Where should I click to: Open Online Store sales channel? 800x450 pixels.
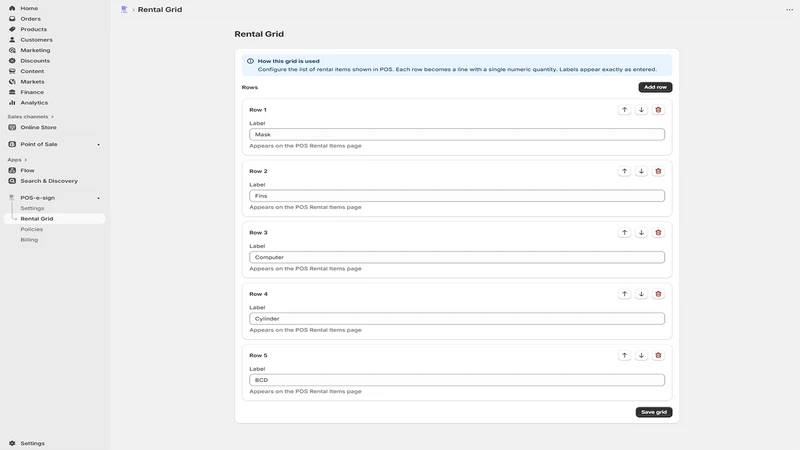click(38, 128)
